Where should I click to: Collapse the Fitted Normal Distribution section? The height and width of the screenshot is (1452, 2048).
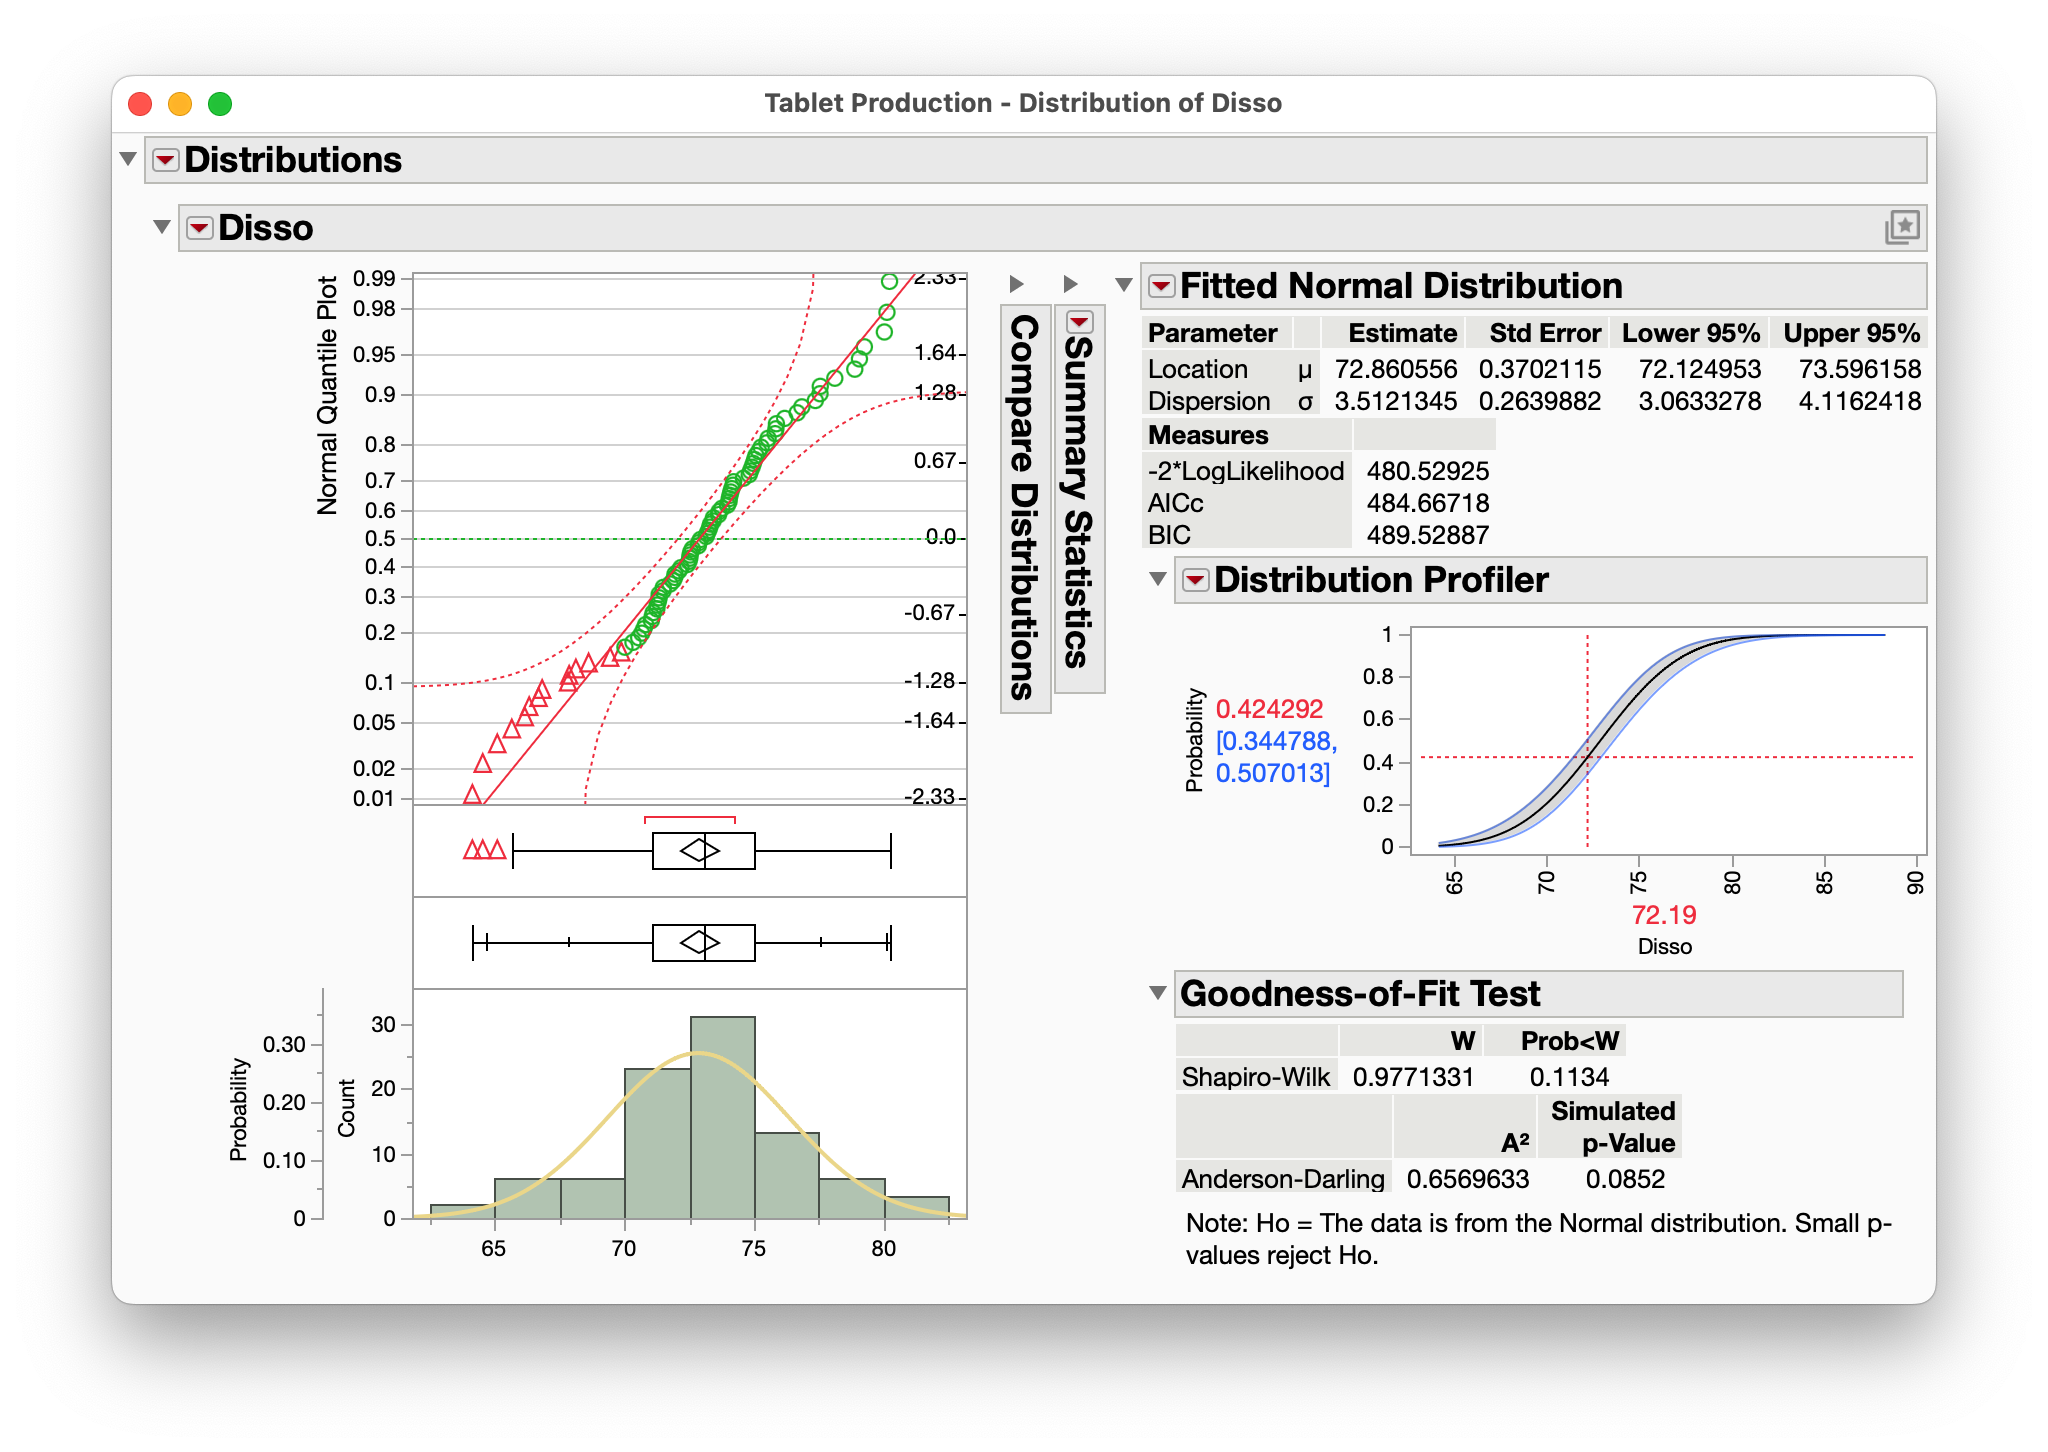tap(1124, 285)
